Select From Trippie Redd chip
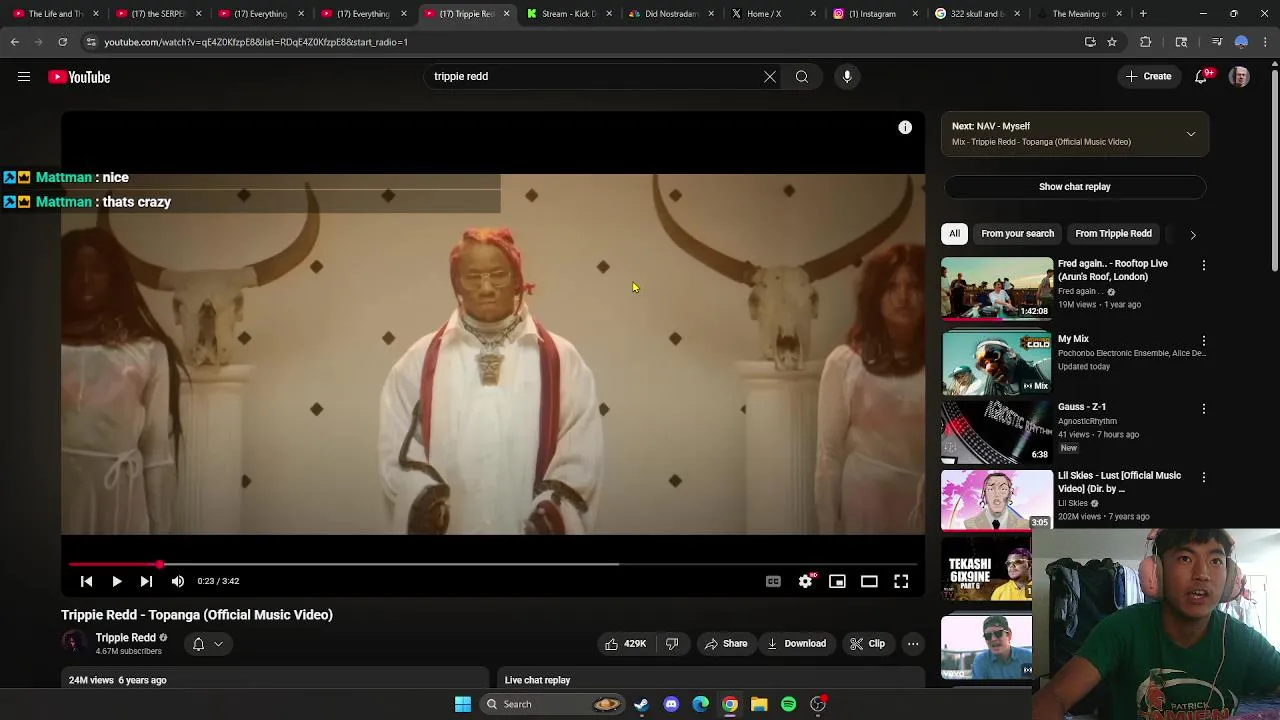Image resolution: width=1280 pixels, height=720 pixels. [1113, 234]
